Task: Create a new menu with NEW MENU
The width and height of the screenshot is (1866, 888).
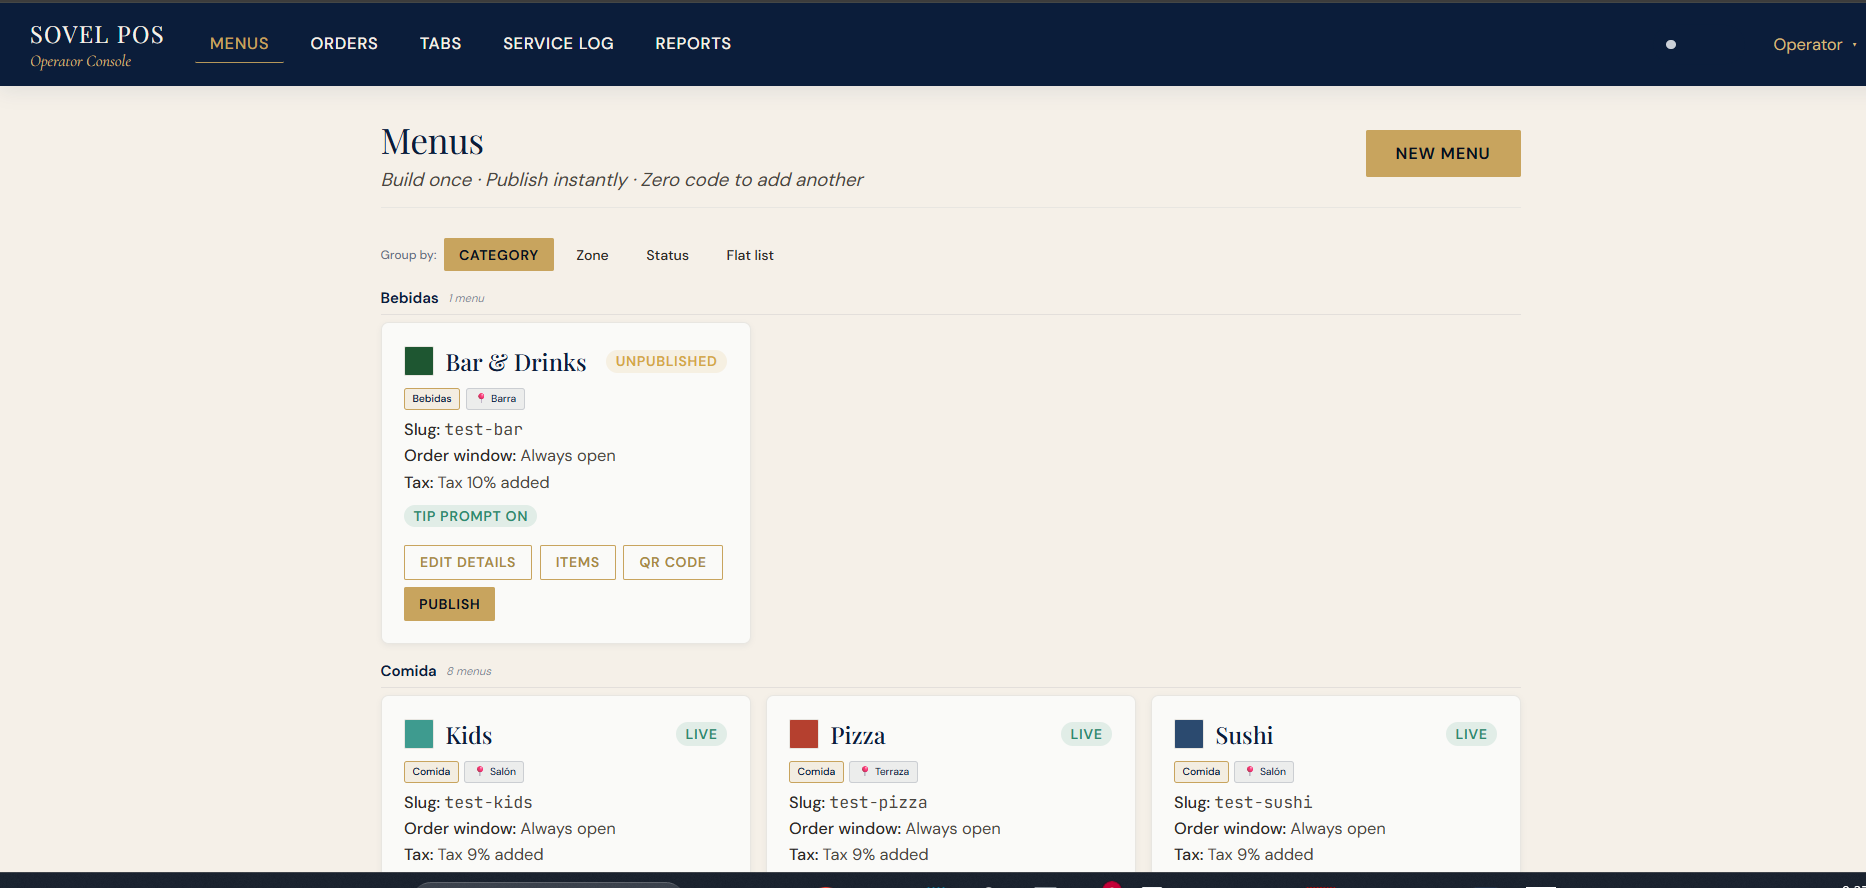Action: 1443,153
